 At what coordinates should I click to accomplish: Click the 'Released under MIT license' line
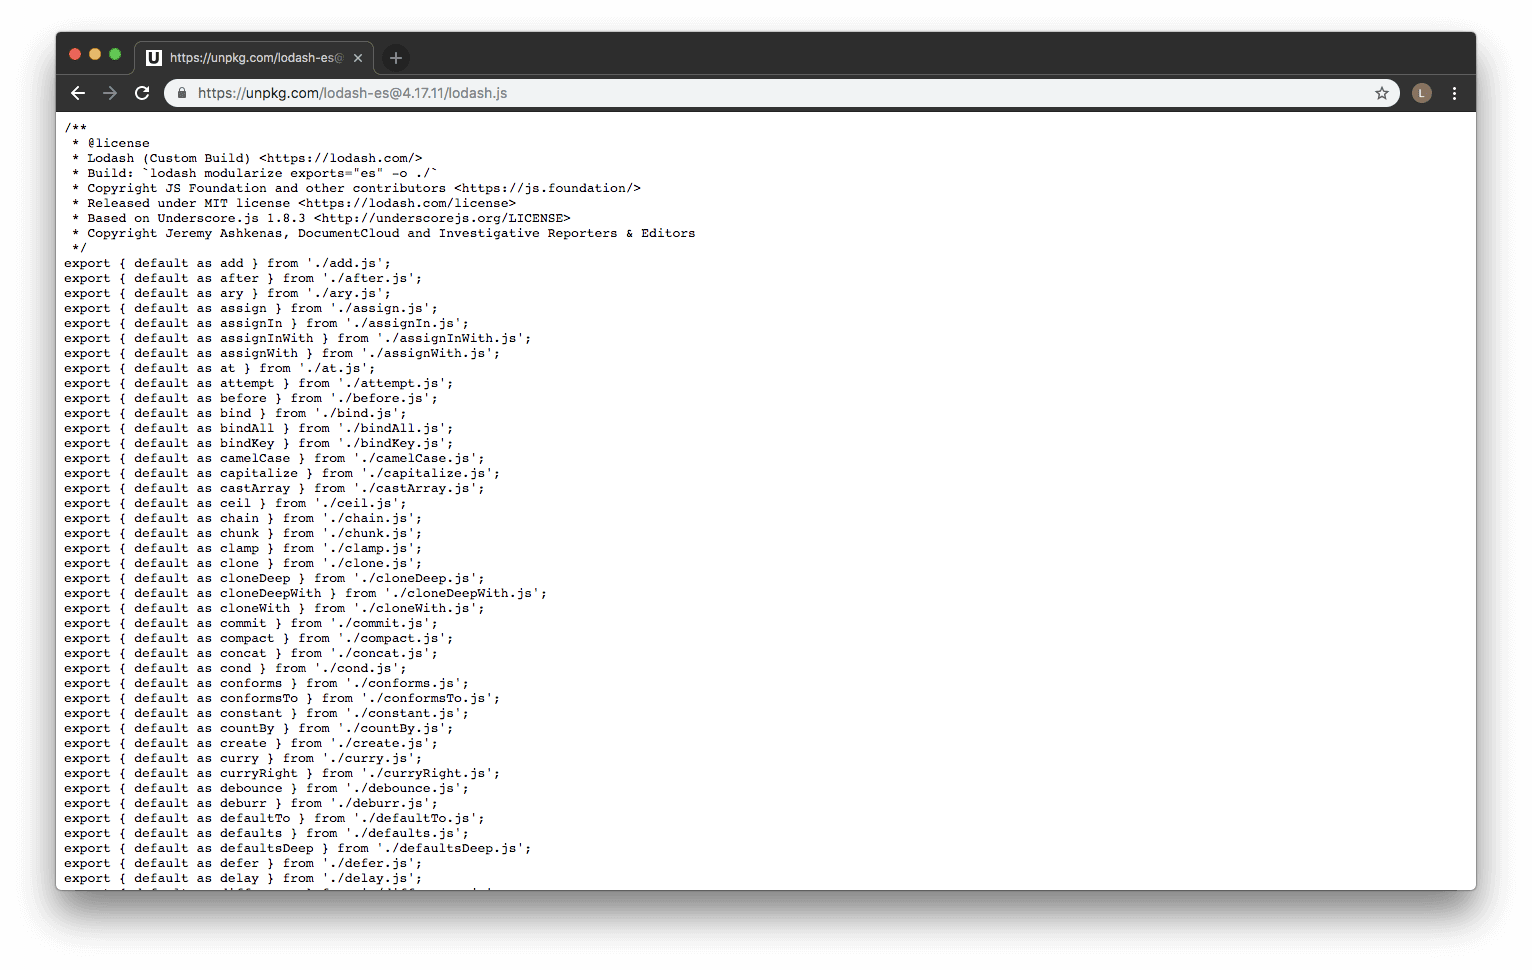coord(294,203)
